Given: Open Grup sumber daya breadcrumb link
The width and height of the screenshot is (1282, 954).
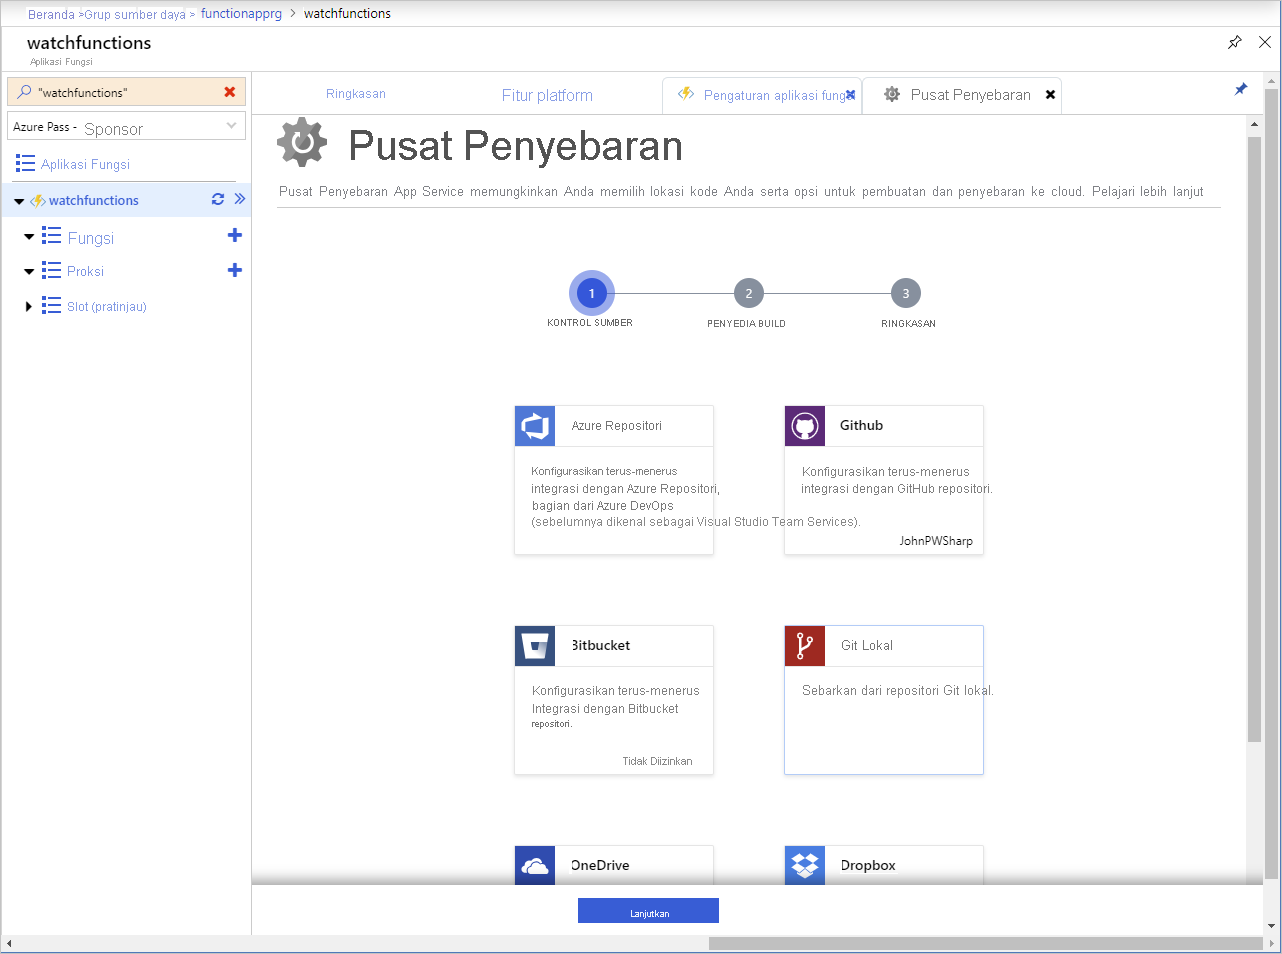Looking at the screenshot, I should [x=136, y=14].
